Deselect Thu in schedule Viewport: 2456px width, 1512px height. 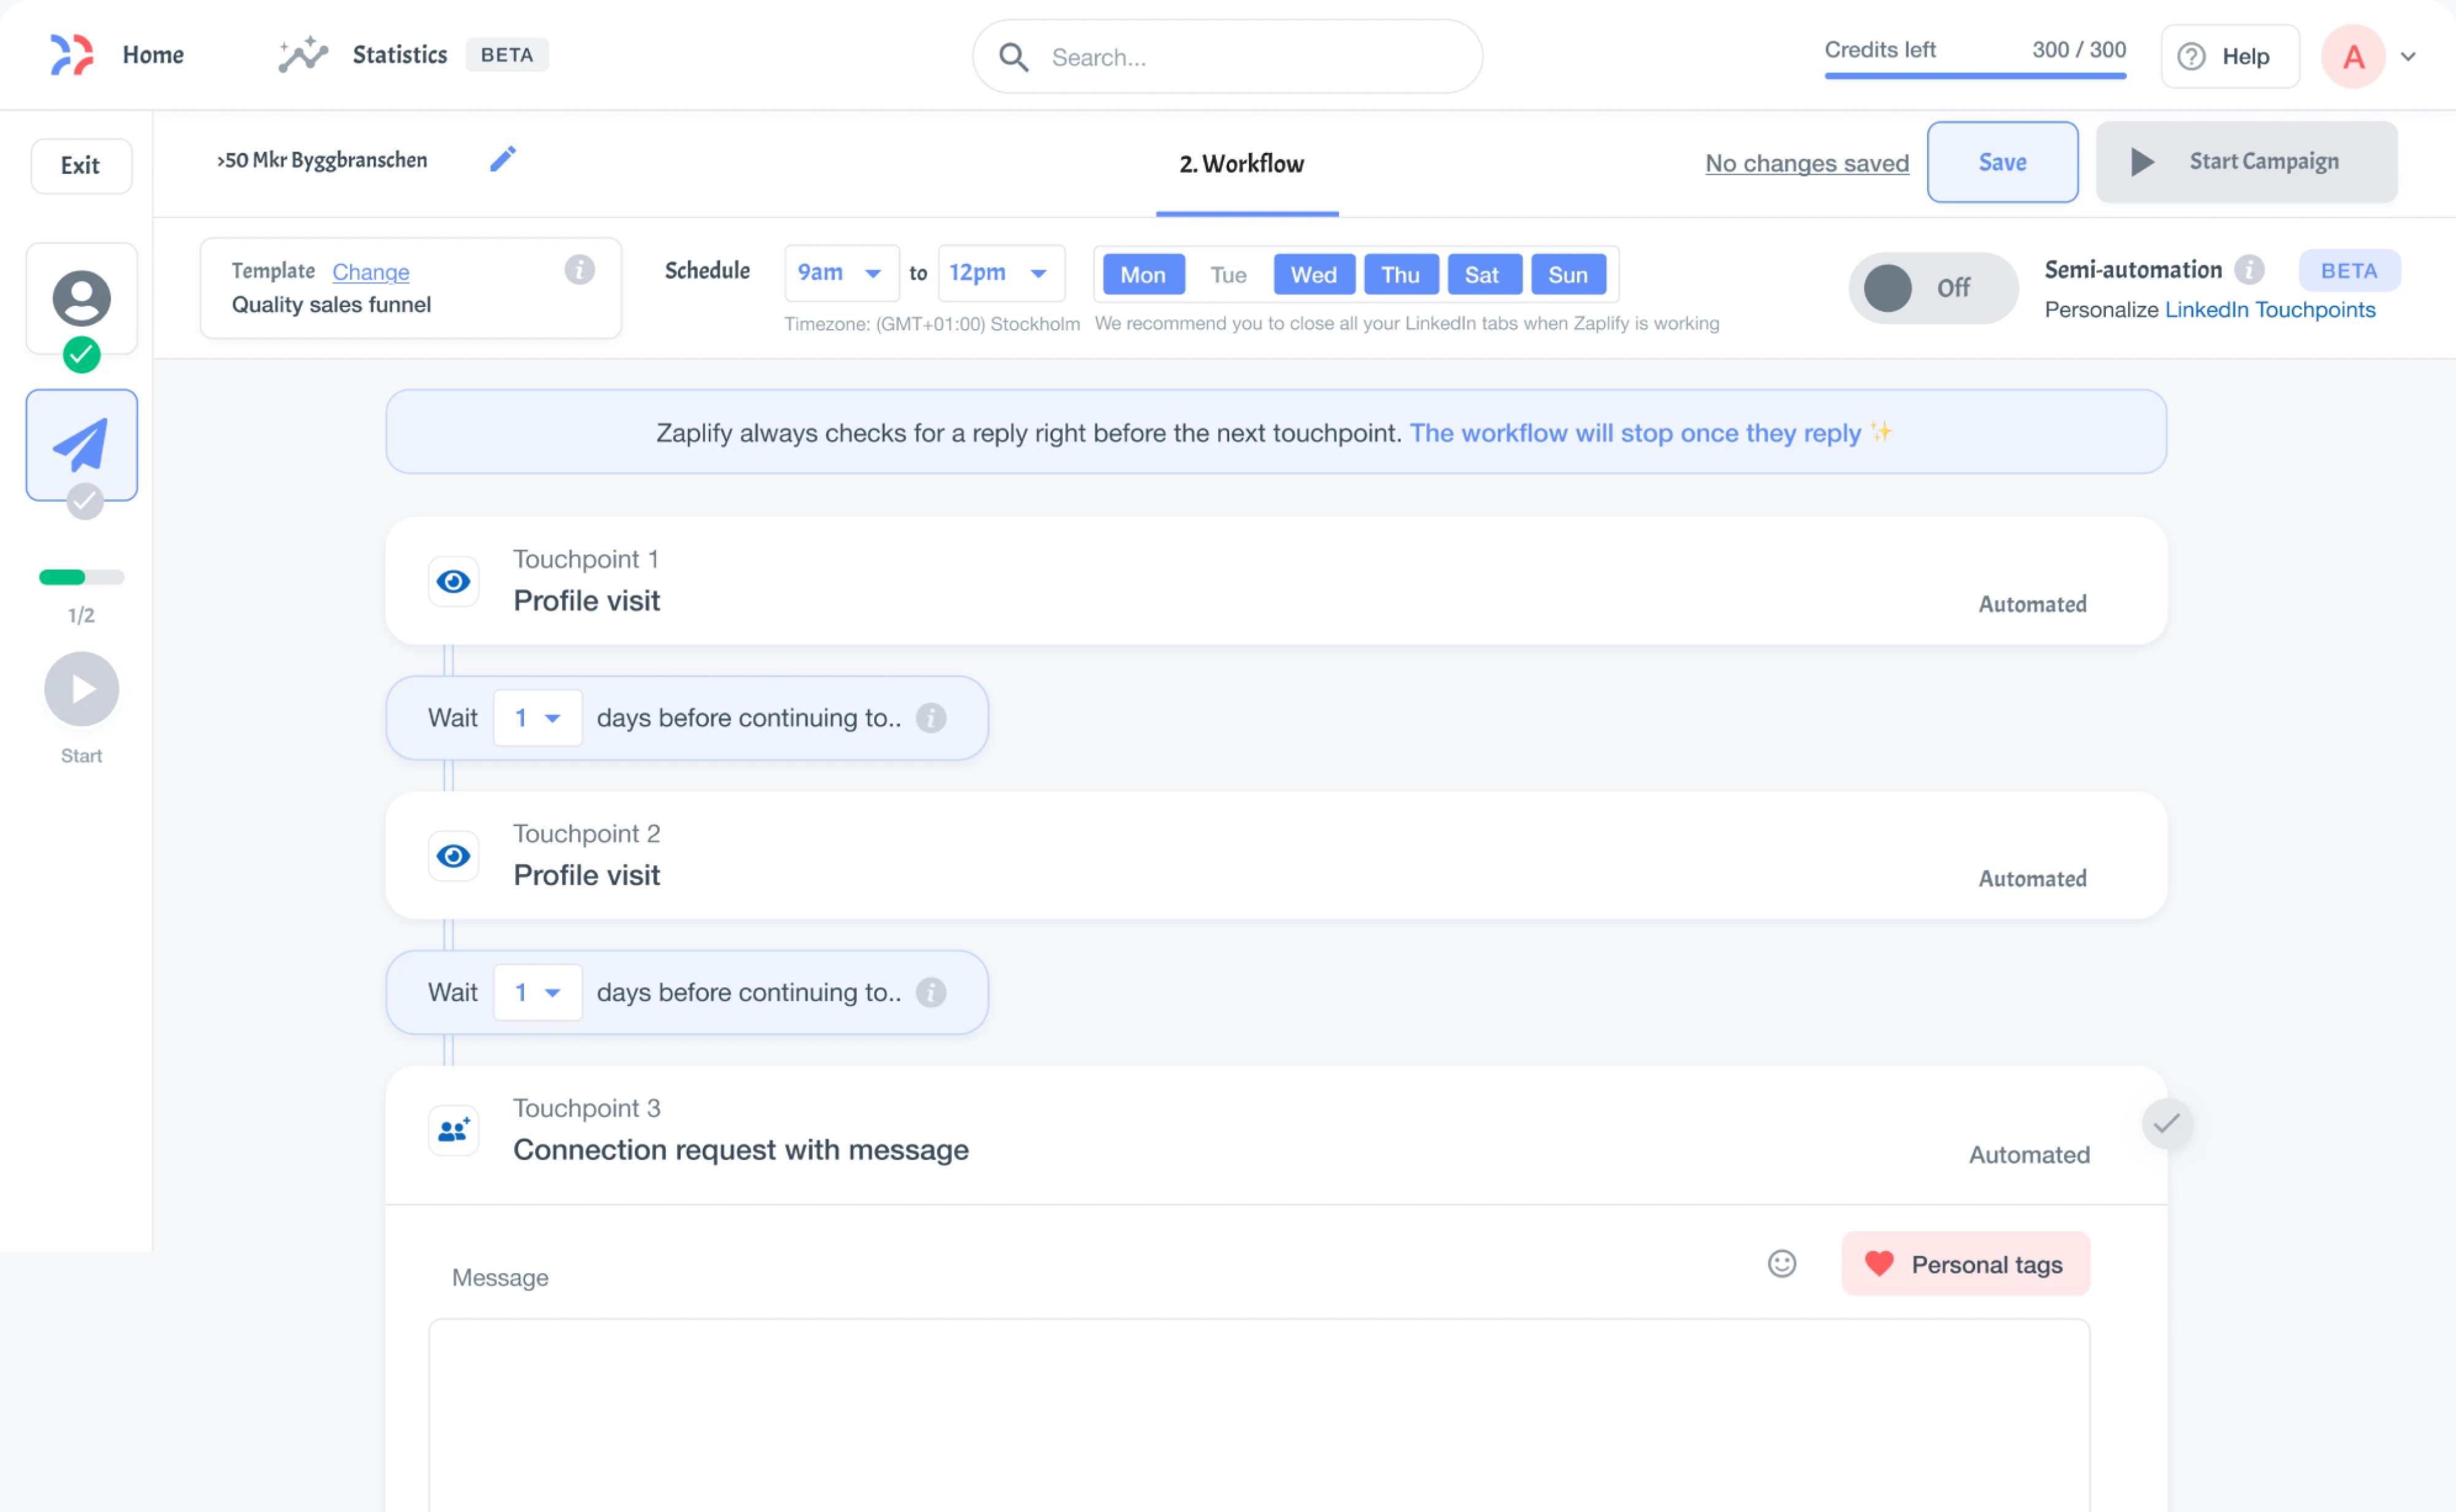point(1401,274)
